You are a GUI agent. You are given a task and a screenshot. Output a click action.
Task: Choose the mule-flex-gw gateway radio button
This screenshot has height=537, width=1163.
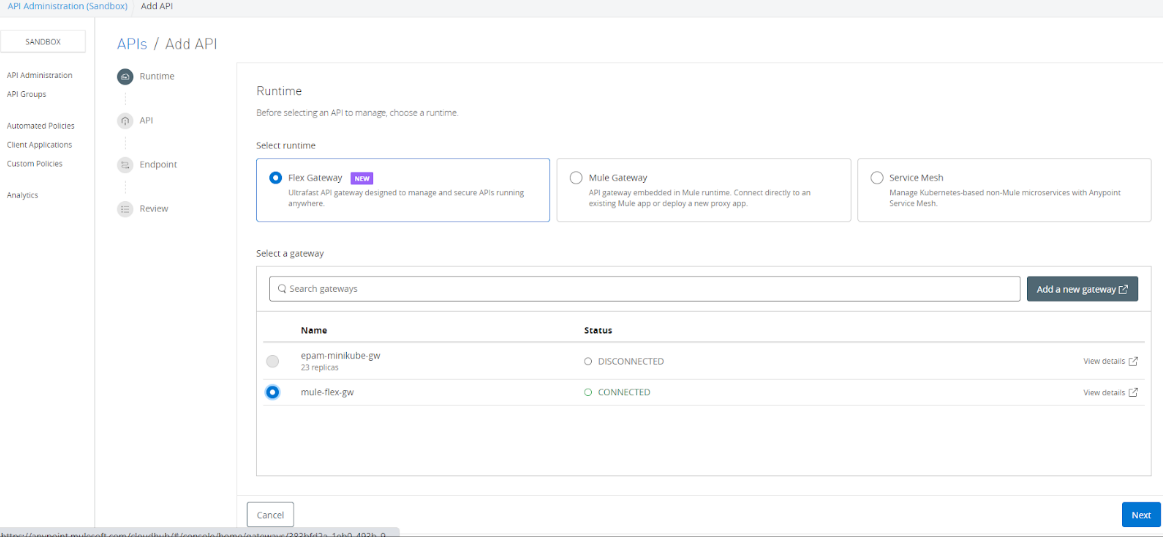(x=273, y=393)
